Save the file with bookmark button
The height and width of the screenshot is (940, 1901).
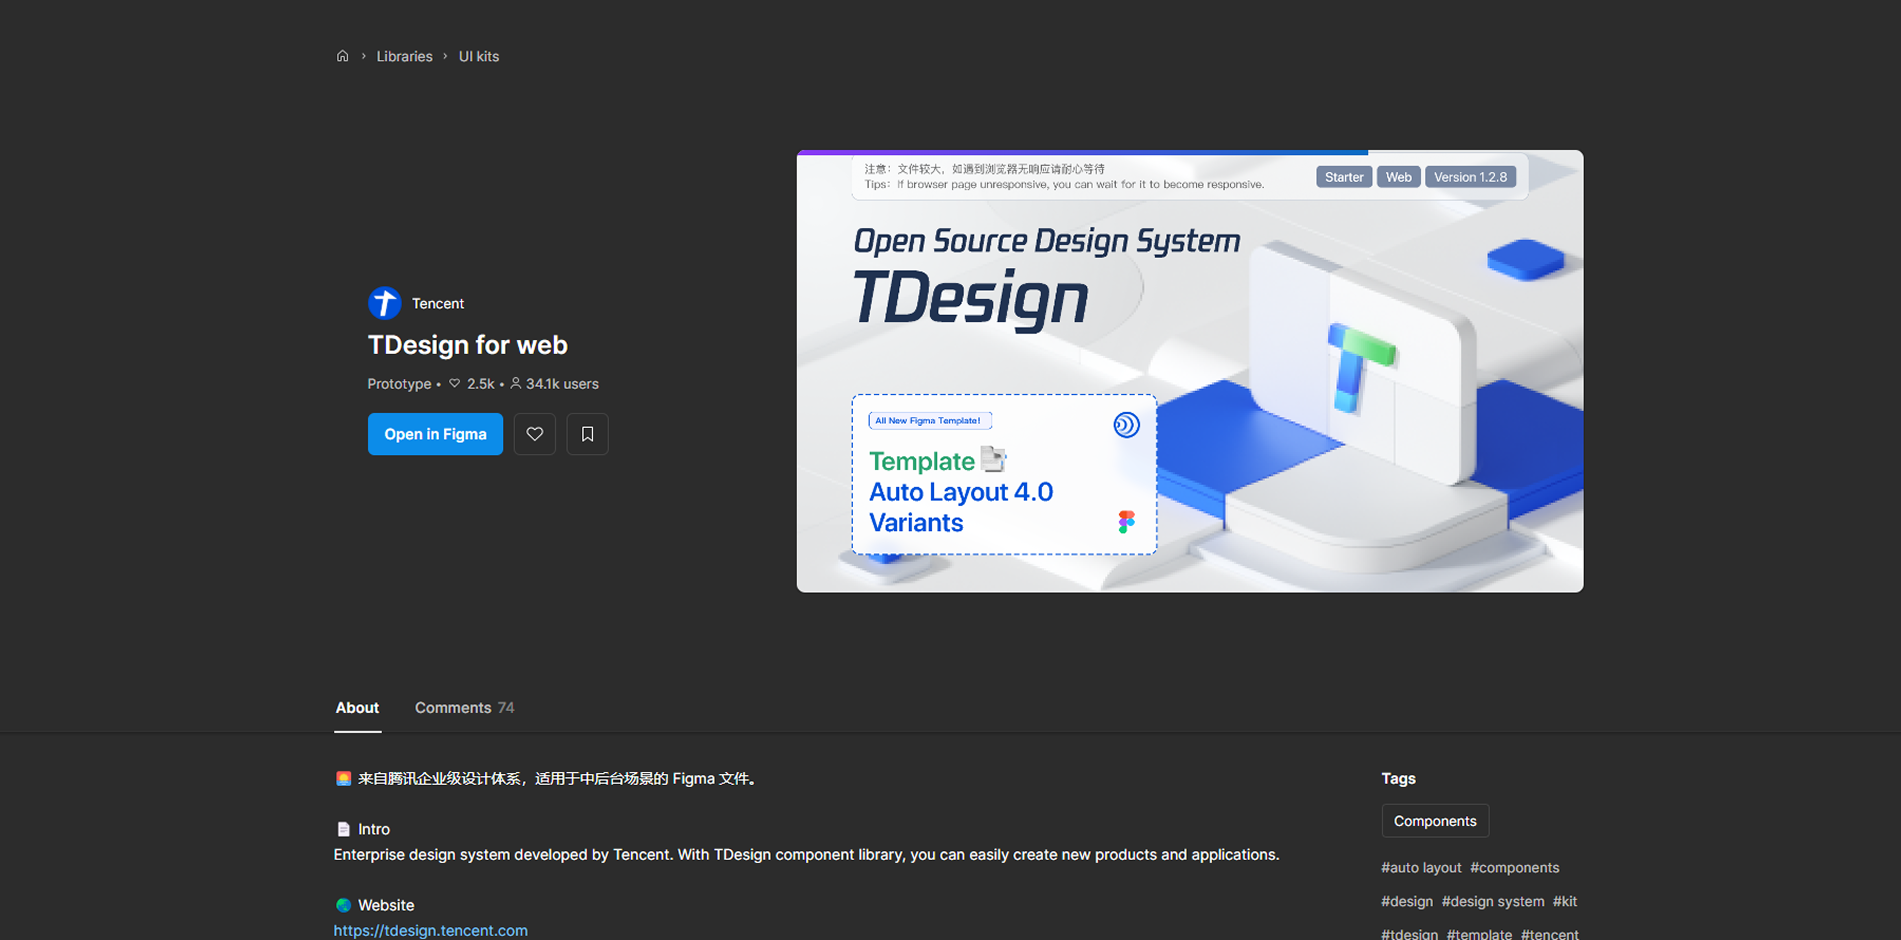click(587, 434)
